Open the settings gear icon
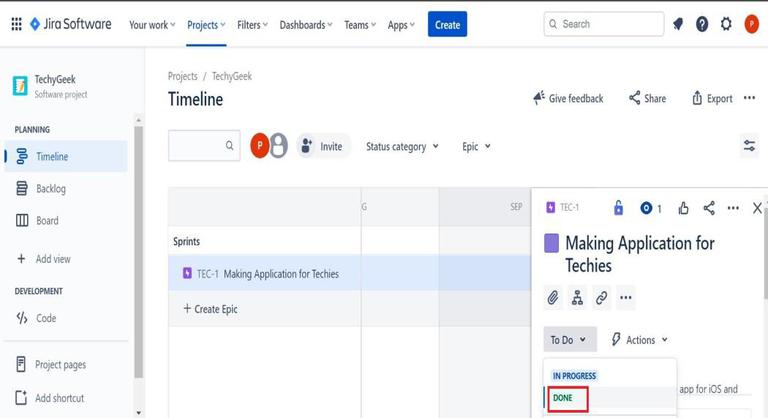This screenshot has height=418, width=768. tap(726, 24)
